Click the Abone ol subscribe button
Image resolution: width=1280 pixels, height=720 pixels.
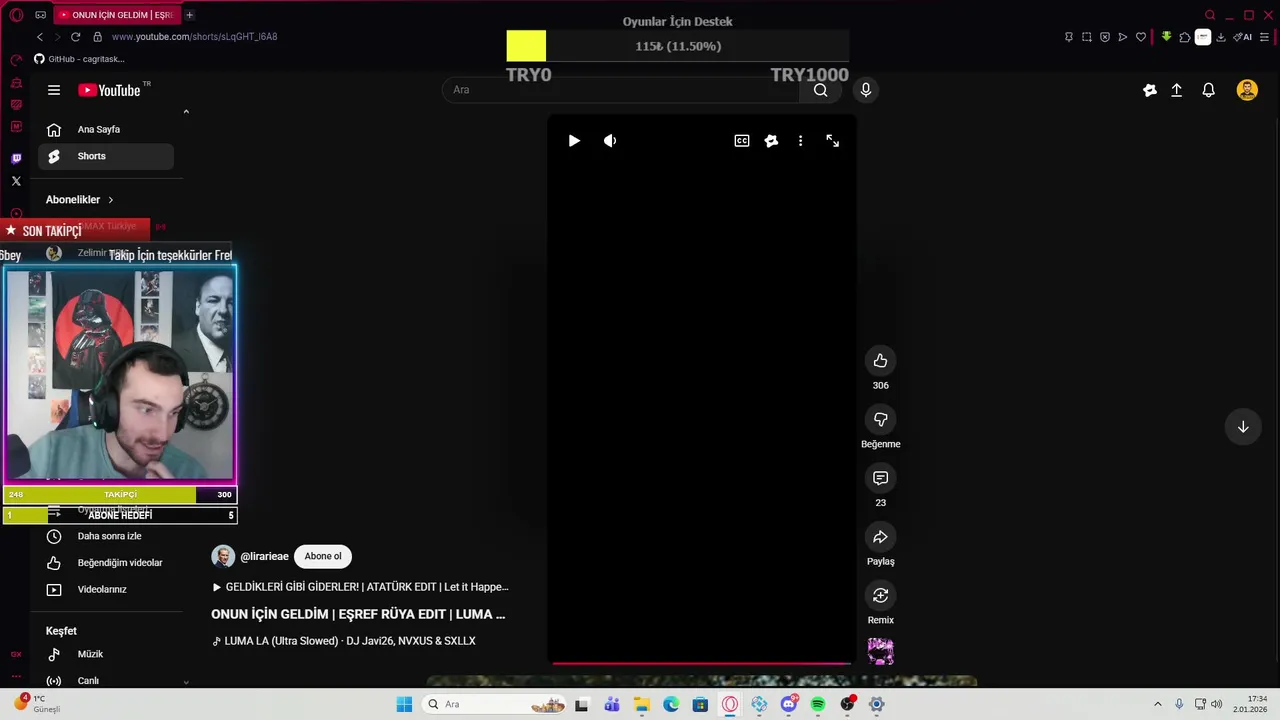pos(323,556)
